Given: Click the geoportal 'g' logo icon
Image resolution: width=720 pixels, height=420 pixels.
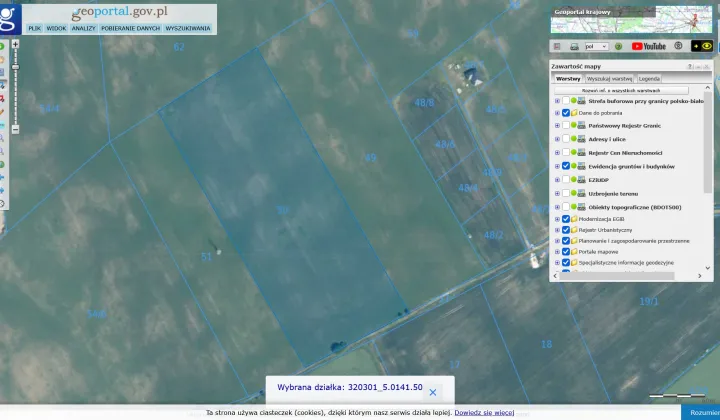Looking at the screenshot, I should [x=9, y=18].
